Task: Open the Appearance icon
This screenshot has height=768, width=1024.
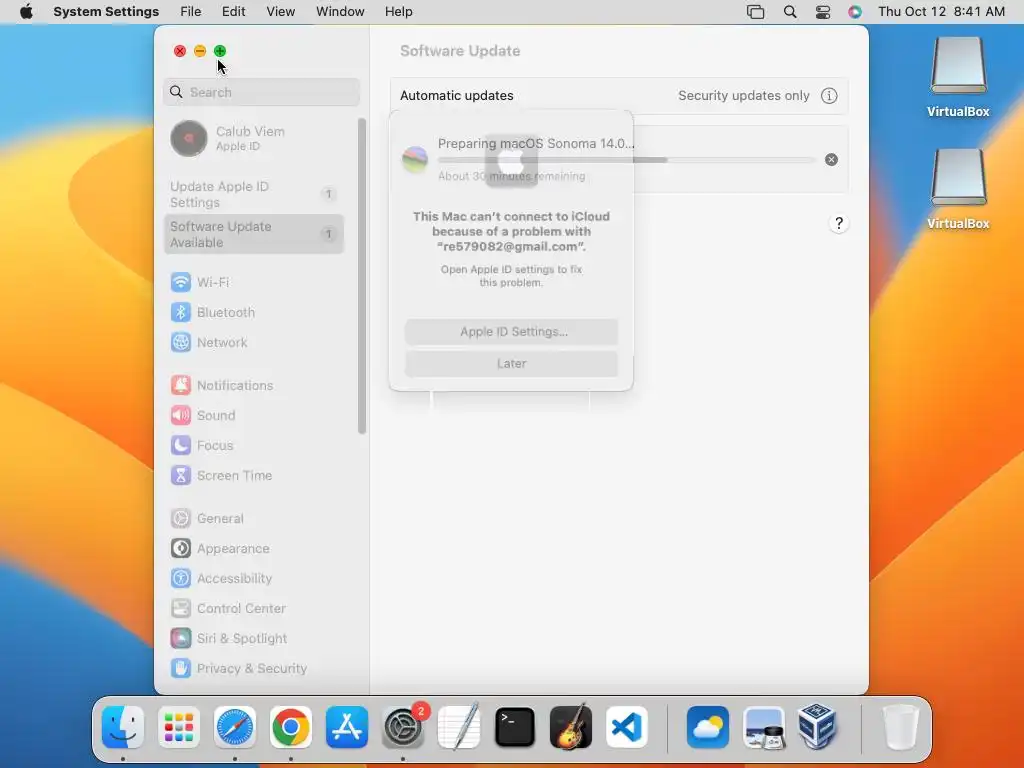Action: (x=181, y=549)
